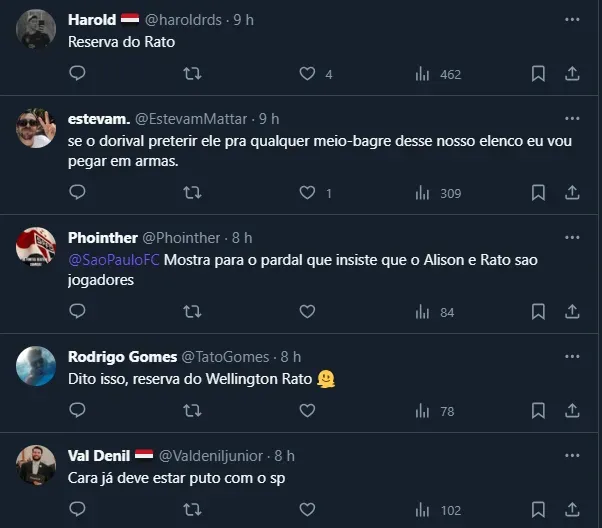Reply to Phointher's tweet
The height and width of the screenshot is (528, 602).
click(78, 312)
